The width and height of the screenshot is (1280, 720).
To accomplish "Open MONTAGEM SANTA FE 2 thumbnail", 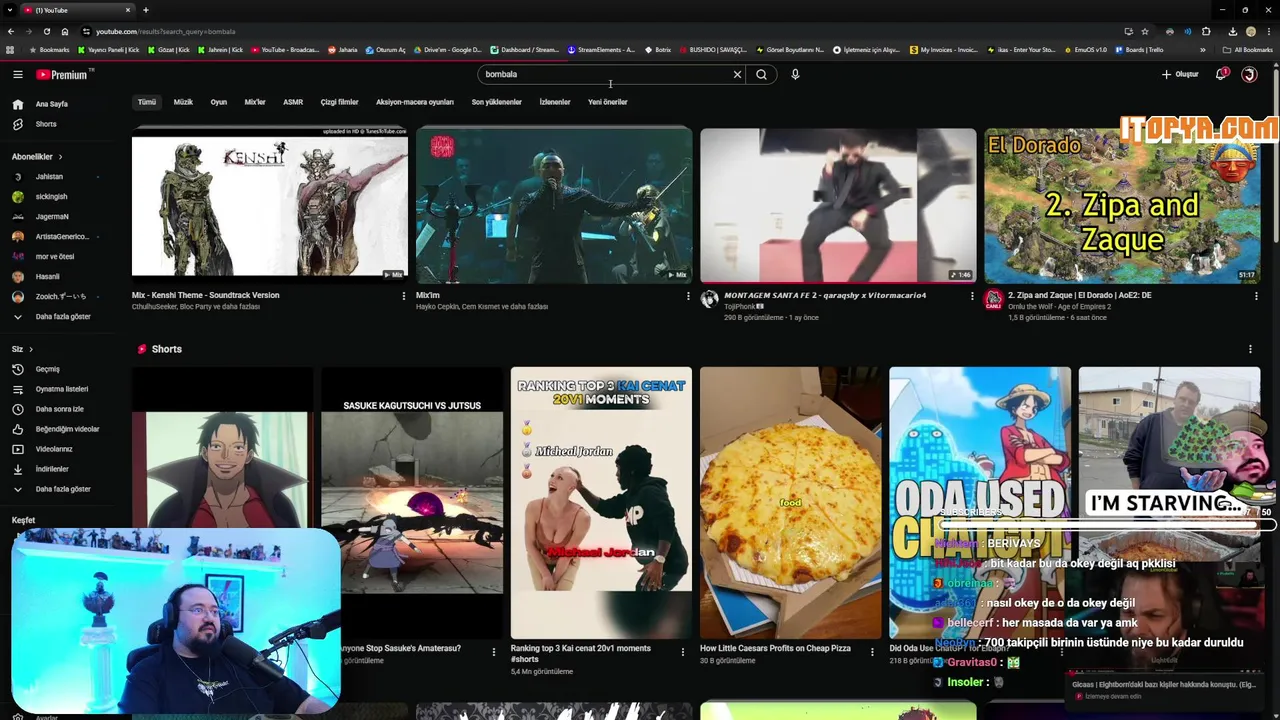I will (x=838, y=205).
